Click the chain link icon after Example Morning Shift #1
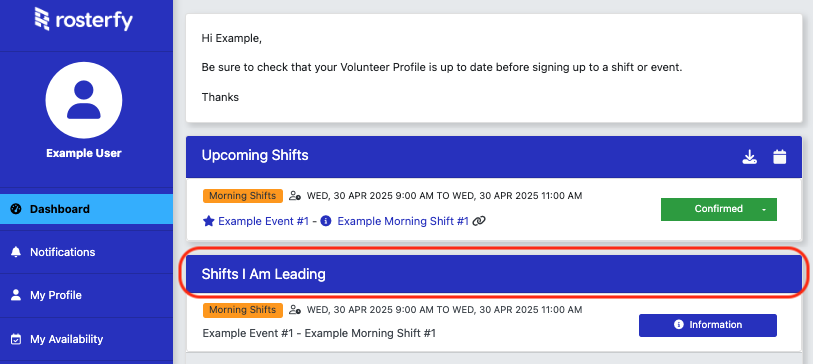 coord(480,221)
